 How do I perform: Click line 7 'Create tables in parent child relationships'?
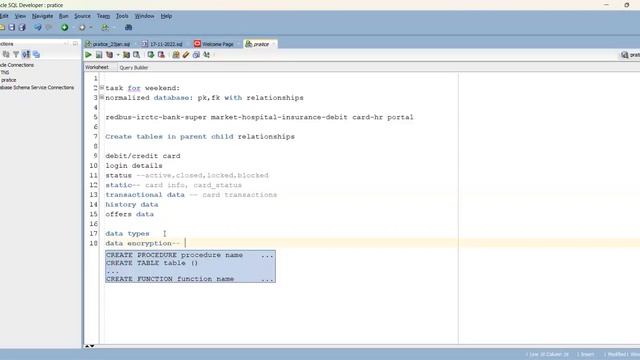pos(200,136)
